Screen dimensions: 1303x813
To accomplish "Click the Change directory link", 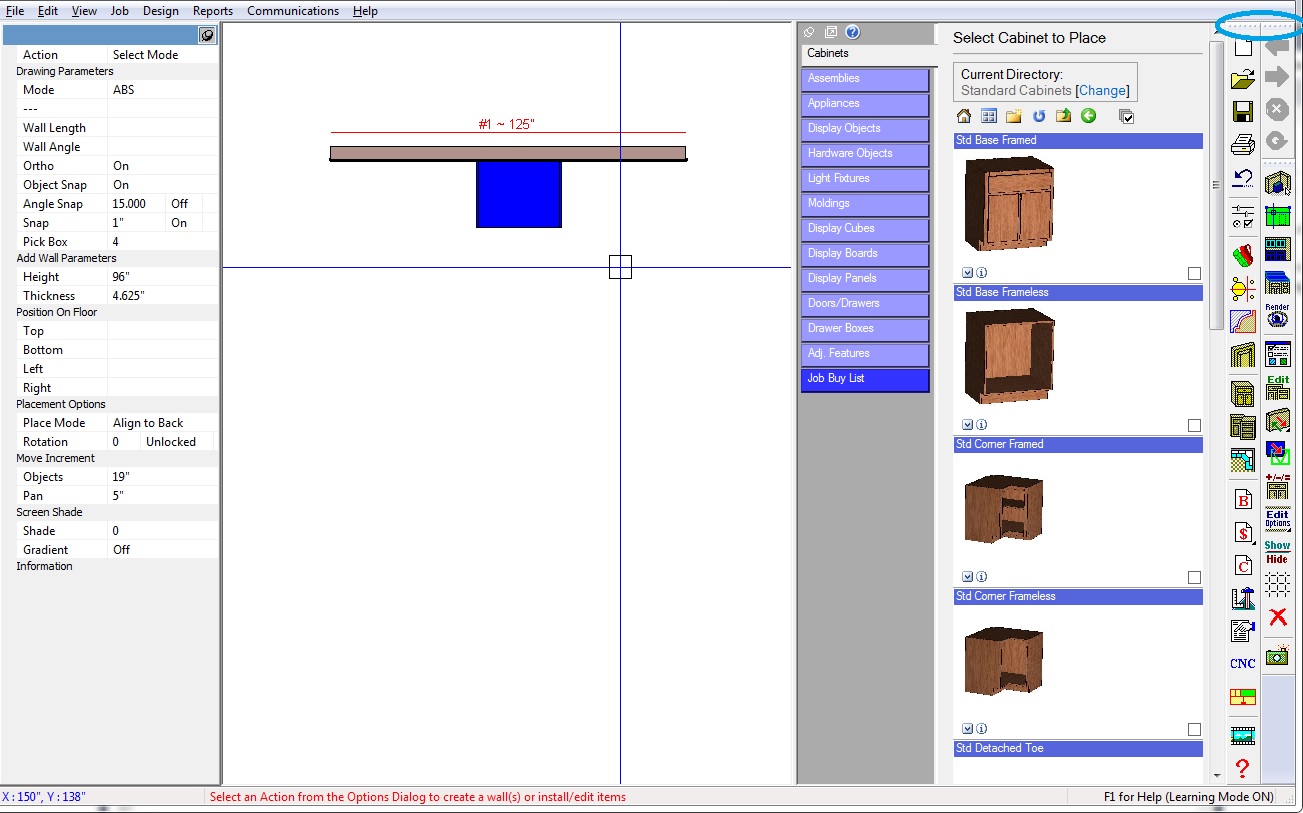I will point(1102,90).
